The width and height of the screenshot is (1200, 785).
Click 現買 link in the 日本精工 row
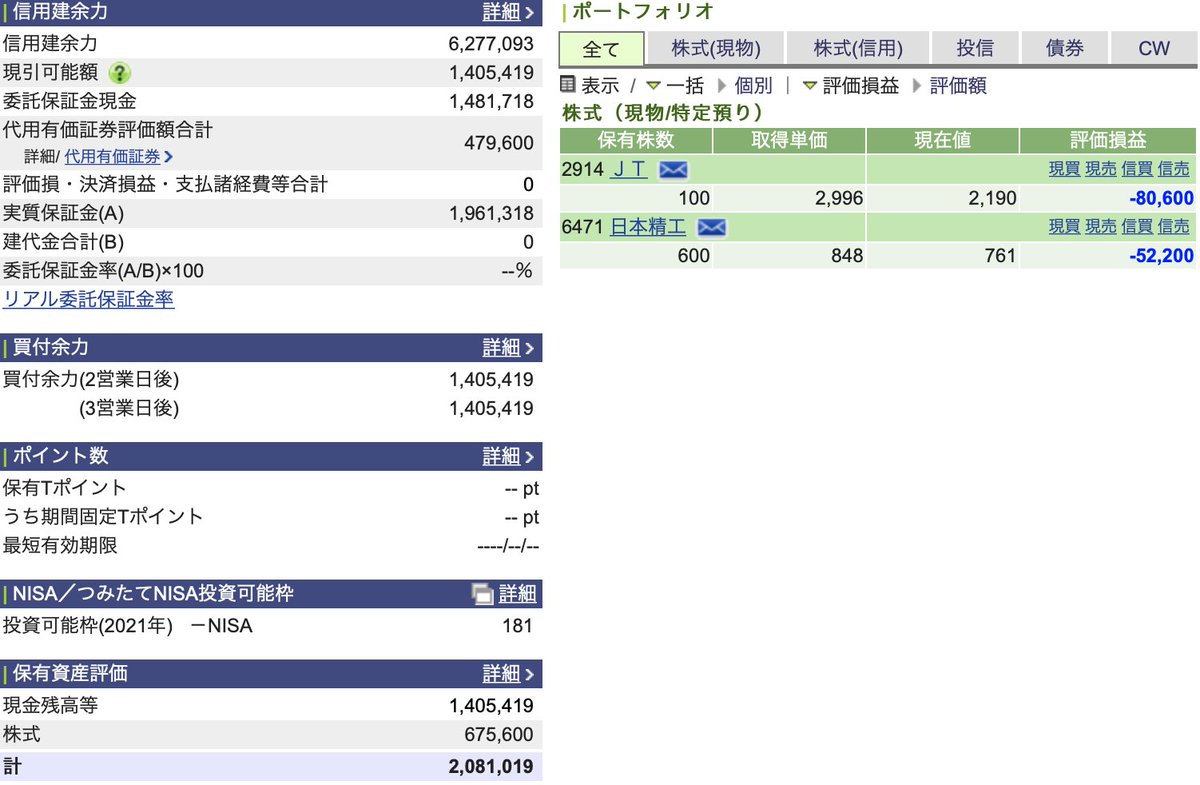point(1064,227)
